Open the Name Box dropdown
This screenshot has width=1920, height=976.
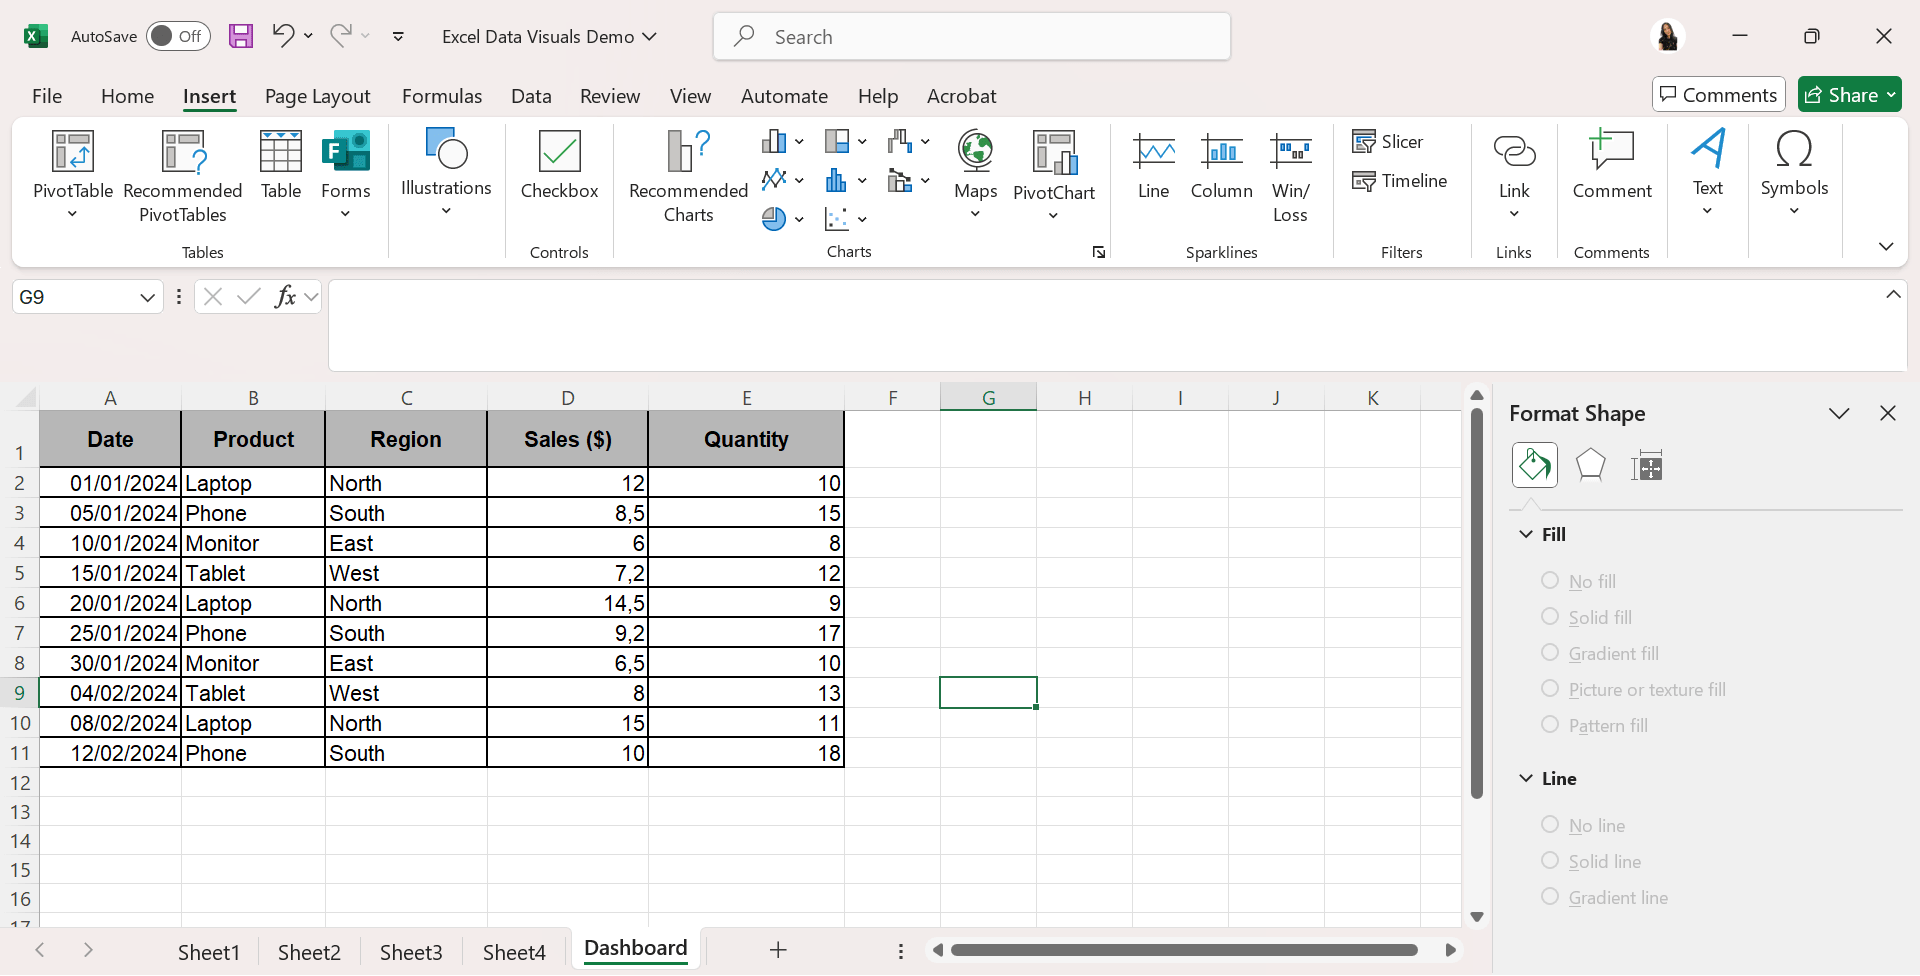point(147,298)
